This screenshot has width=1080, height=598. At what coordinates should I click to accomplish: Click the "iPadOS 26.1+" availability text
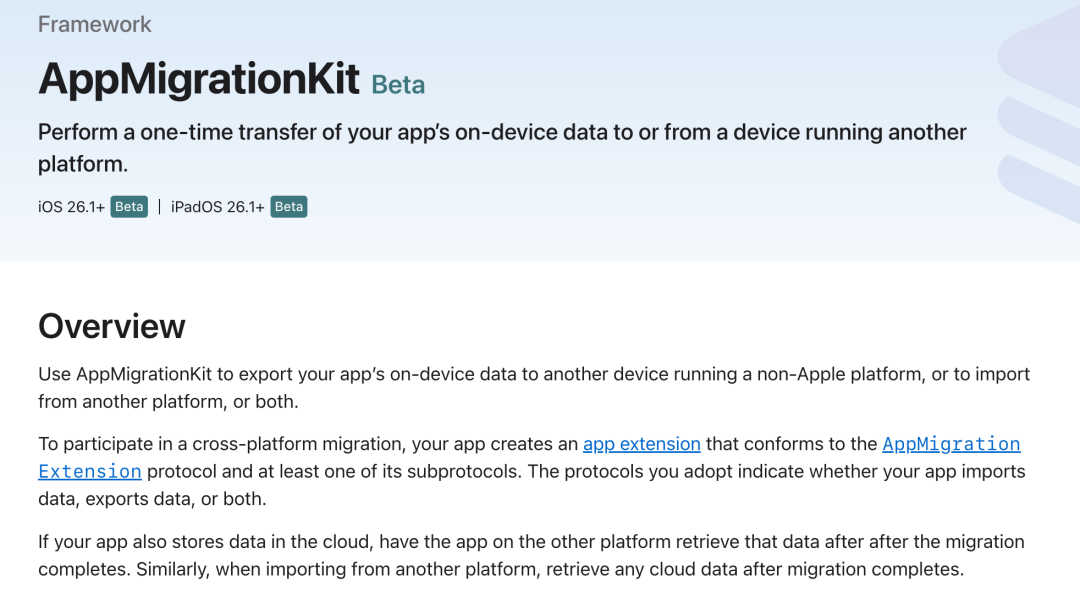click(217, 207)
